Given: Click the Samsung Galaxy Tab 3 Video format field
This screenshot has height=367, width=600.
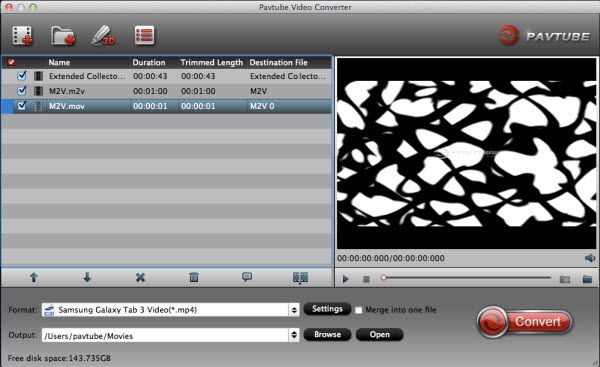Looking at the screenshot, I should tap(166, 310).
